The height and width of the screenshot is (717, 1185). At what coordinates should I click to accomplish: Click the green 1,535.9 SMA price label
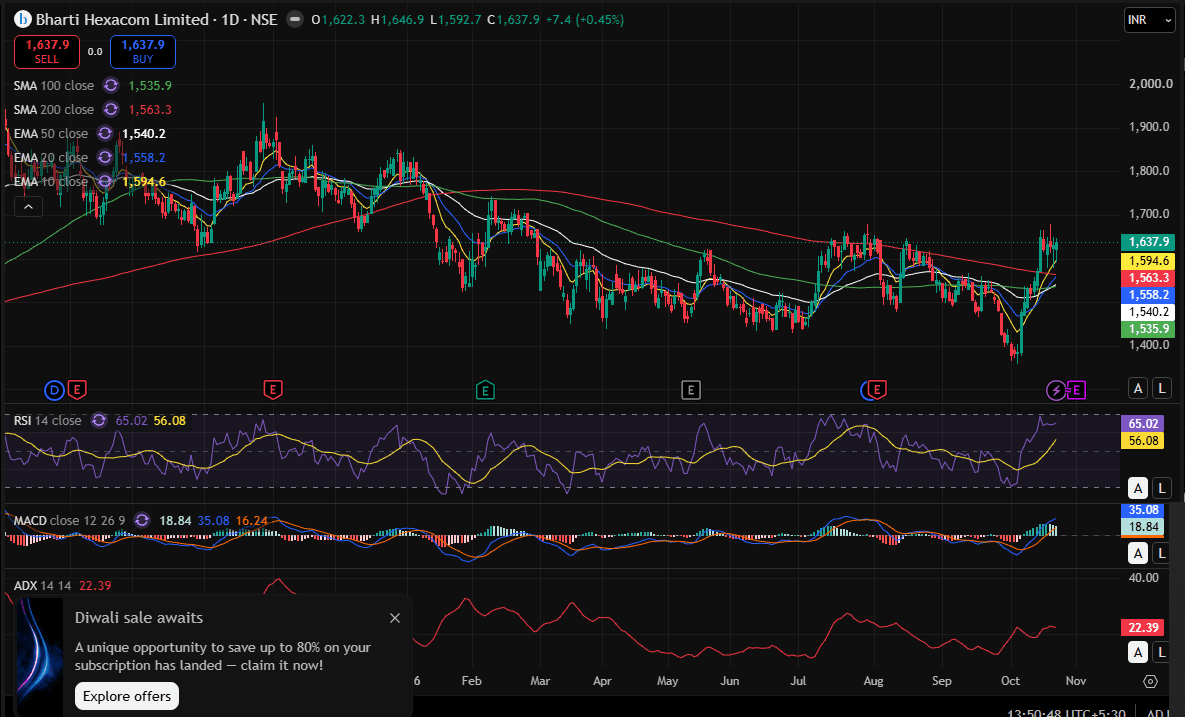coord(1147,329)
